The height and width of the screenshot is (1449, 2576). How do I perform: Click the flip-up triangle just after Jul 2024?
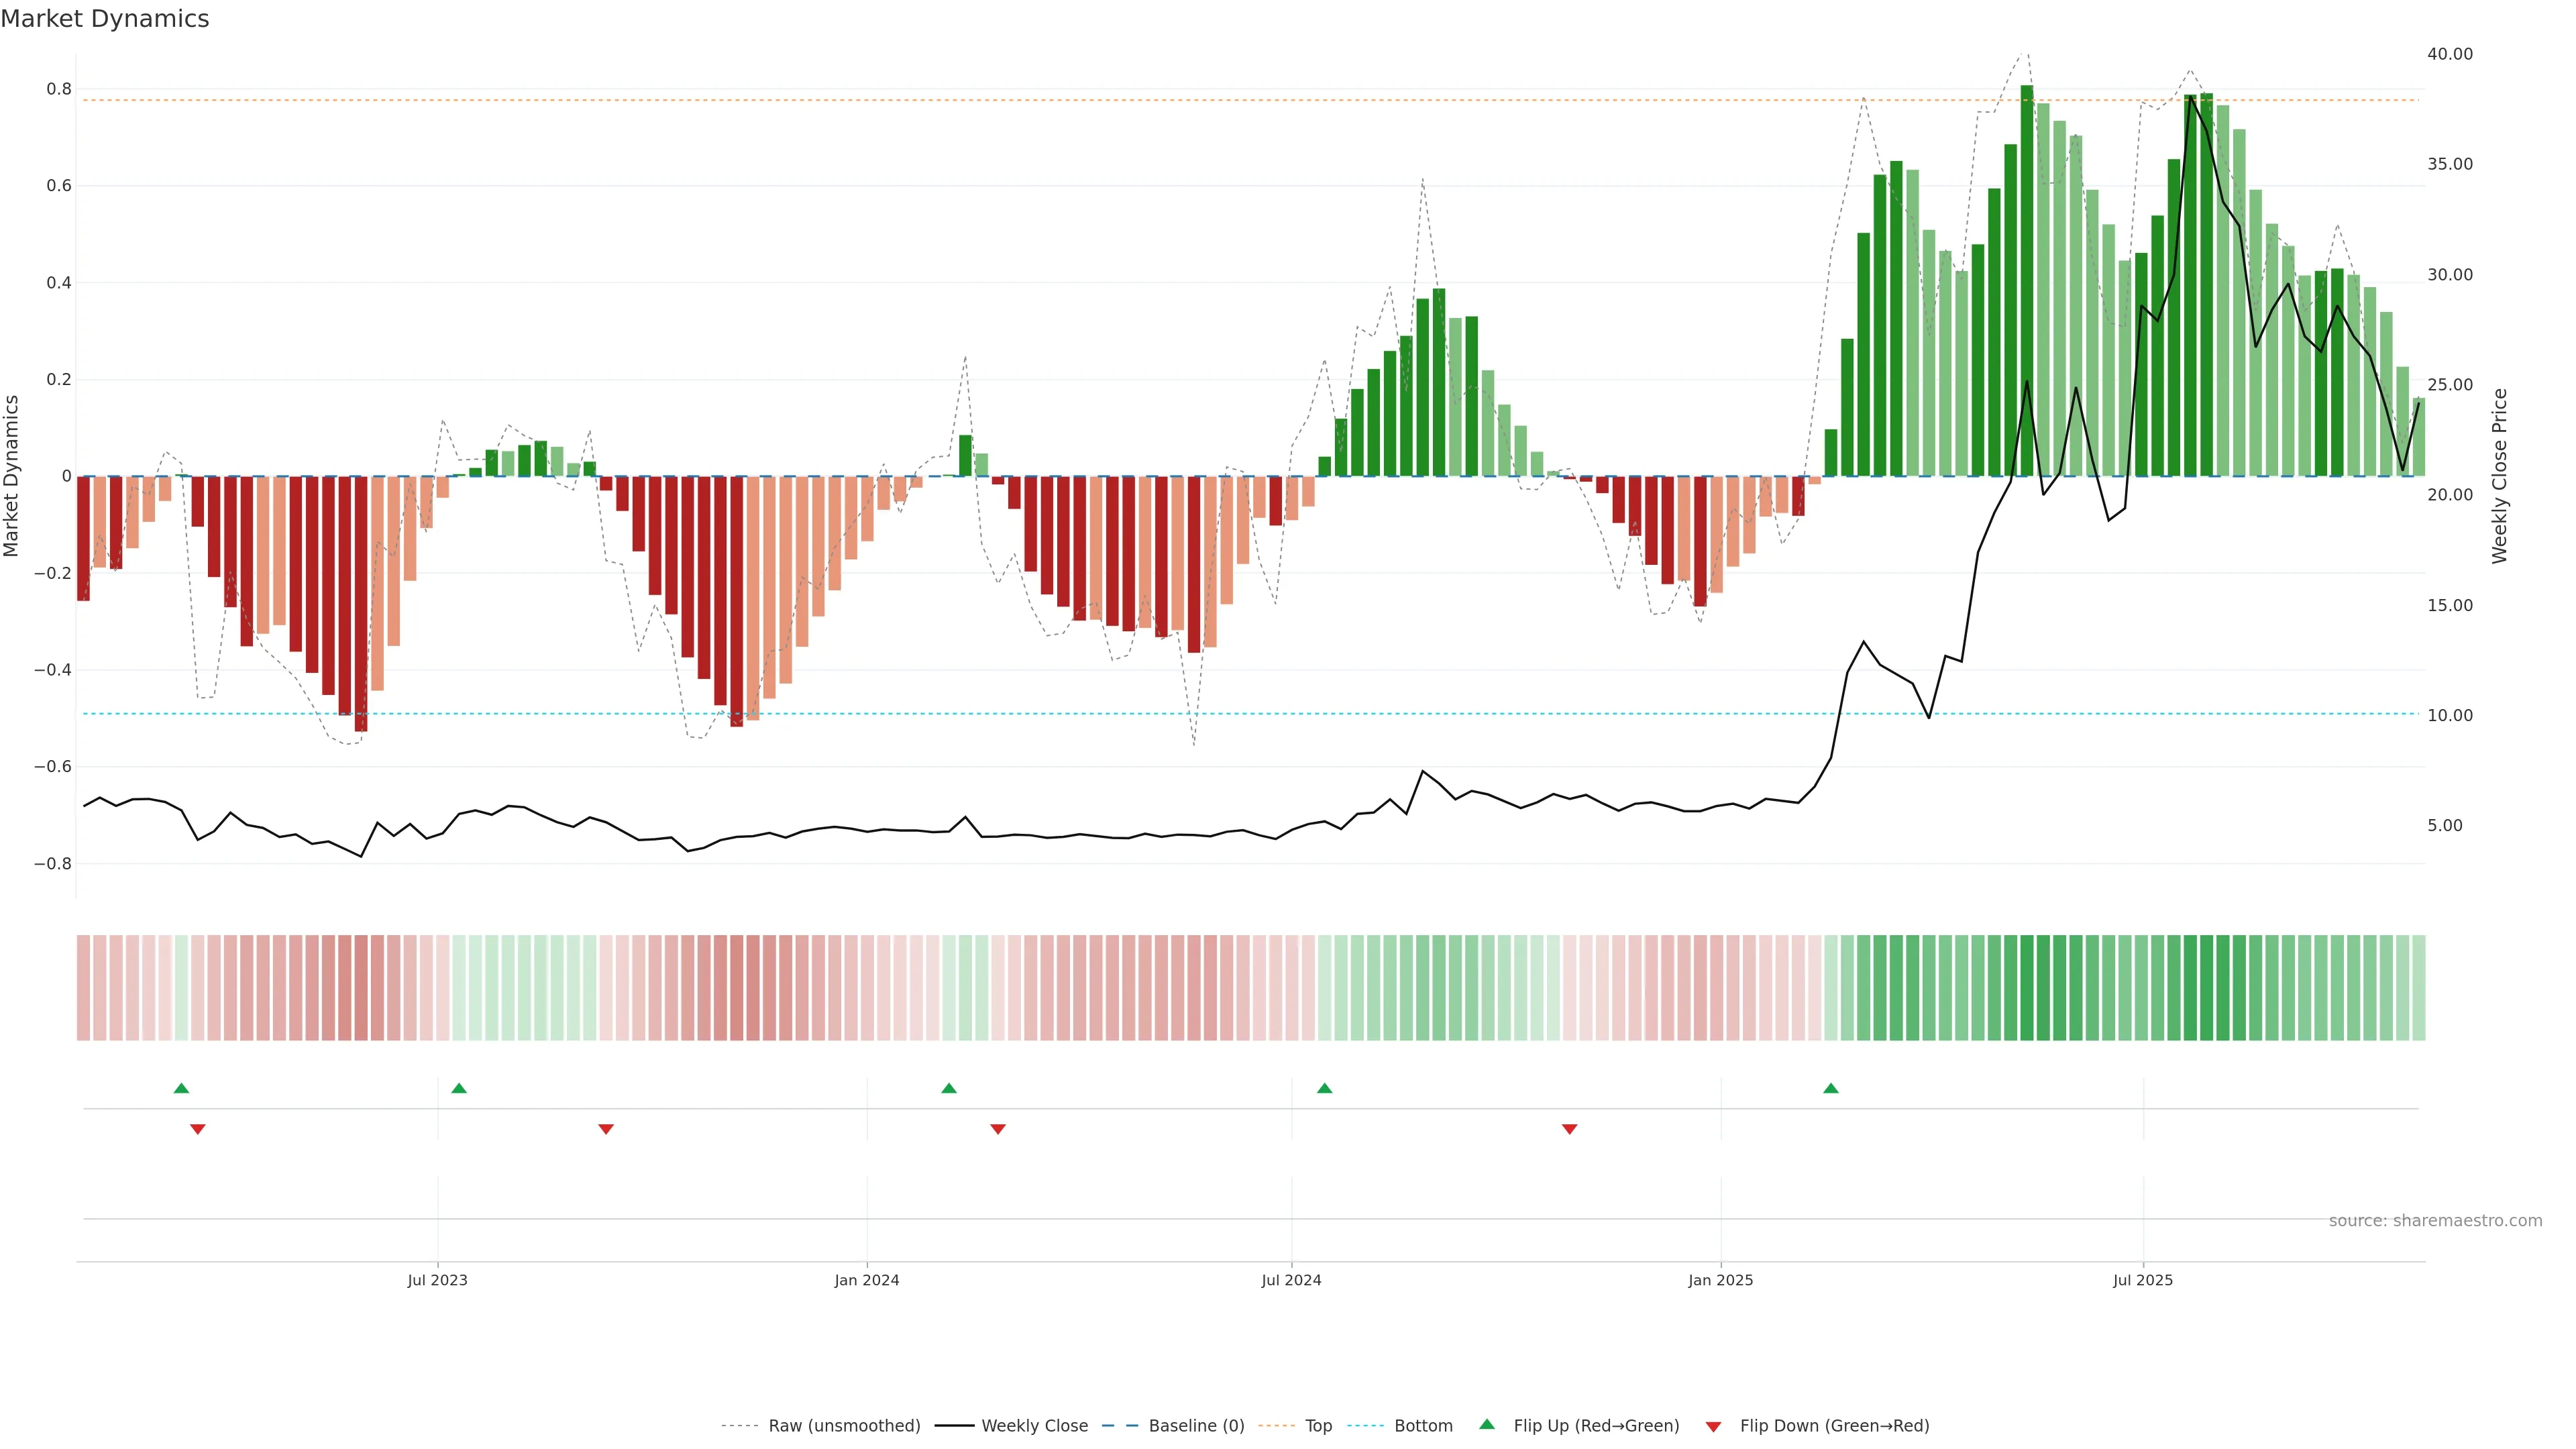coord(1324,1088)
